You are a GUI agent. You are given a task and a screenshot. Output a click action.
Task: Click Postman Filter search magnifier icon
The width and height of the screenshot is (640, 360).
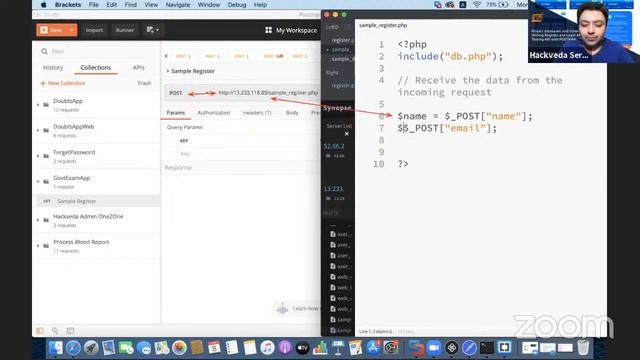[x=44, y=51]
